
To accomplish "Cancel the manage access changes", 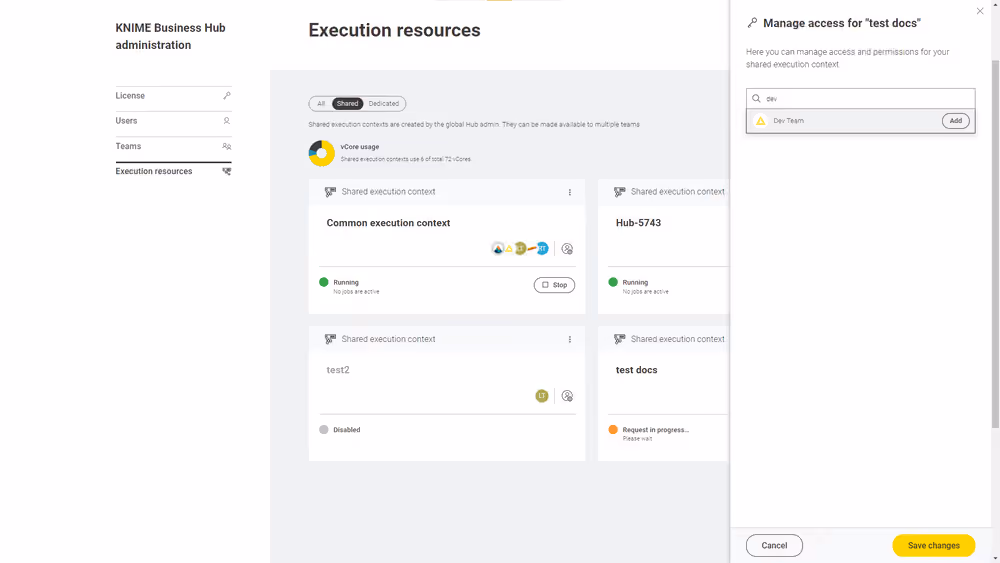I will [x=774, y=546].
